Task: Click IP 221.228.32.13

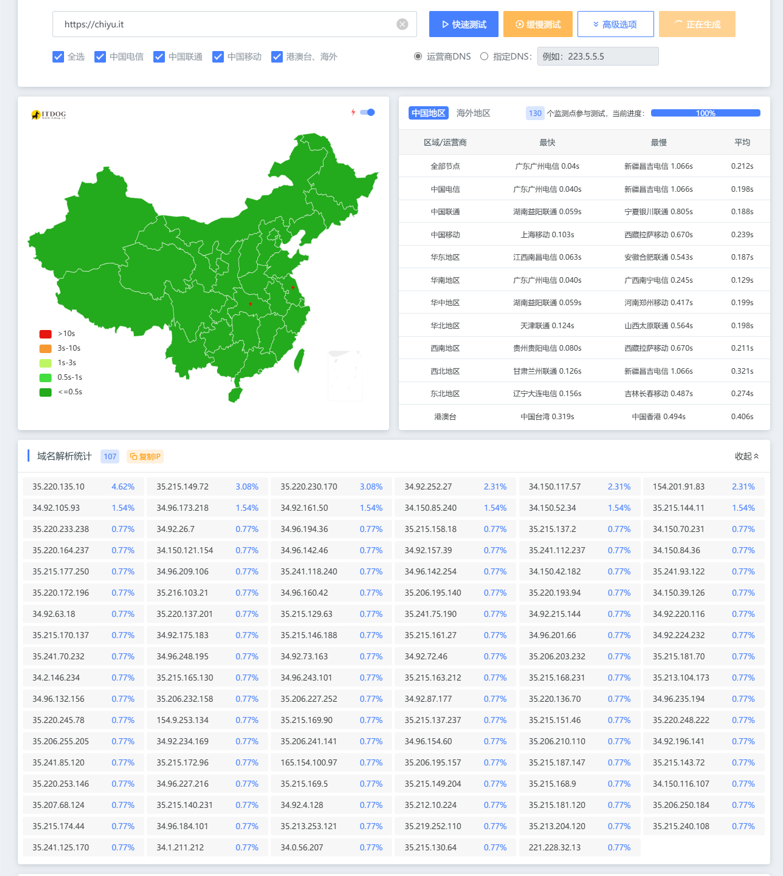Action: (555, 848)
